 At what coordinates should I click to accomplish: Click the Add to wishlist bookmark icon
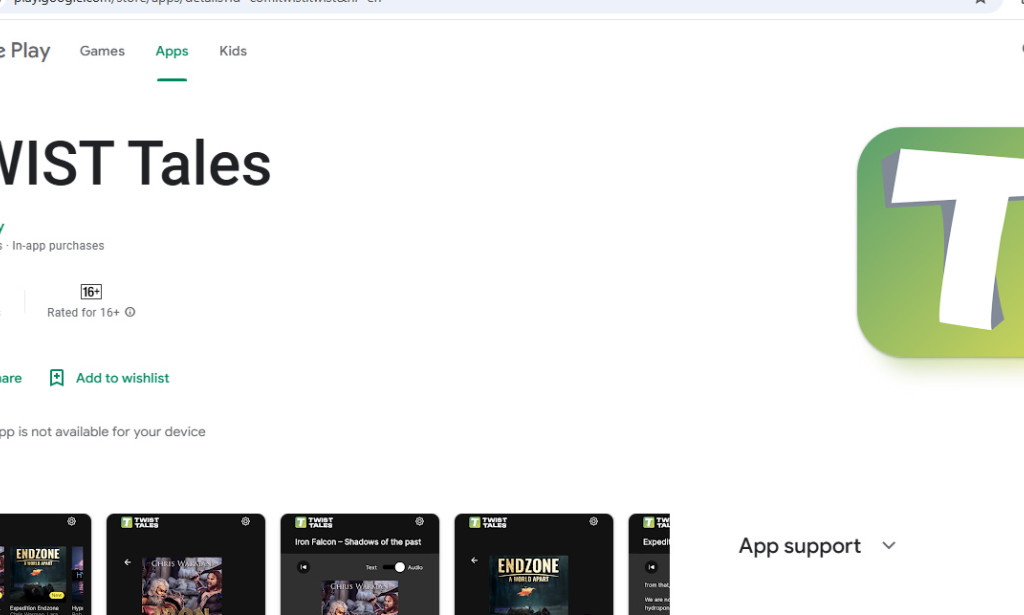point(57,378)
